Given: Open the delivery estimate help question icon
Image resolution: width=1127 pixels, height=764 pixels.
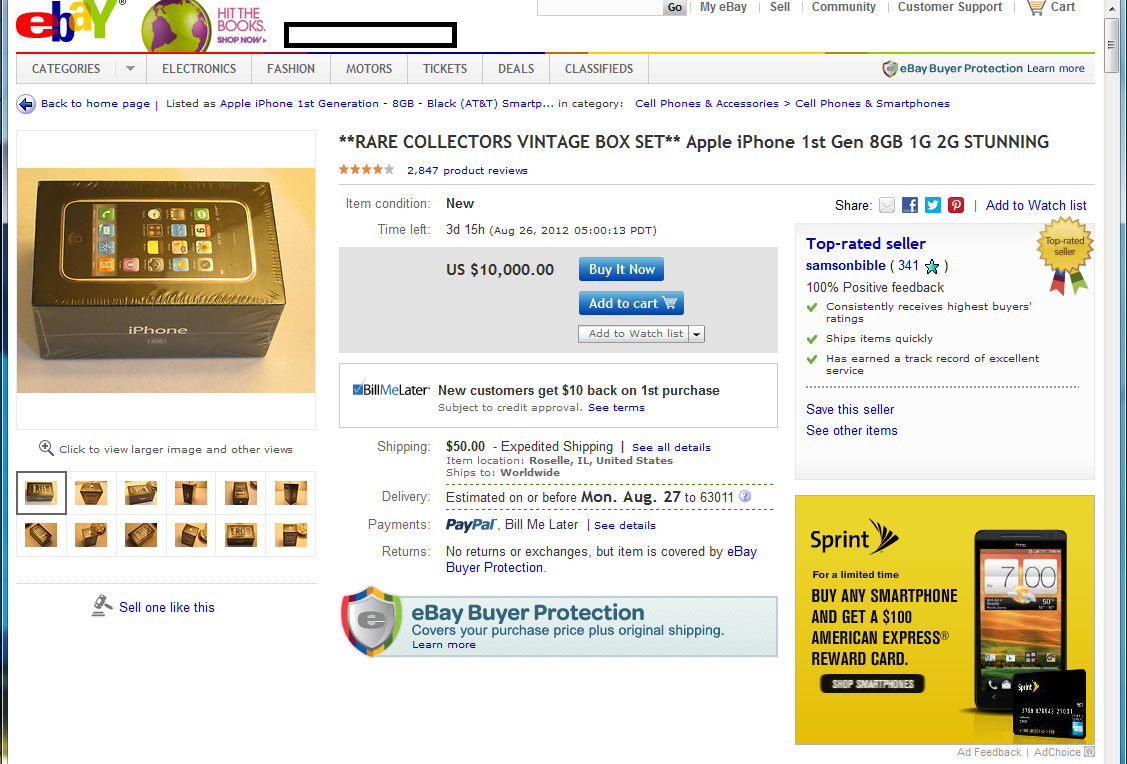Looking at the screenshot, I should coord(745,497).
